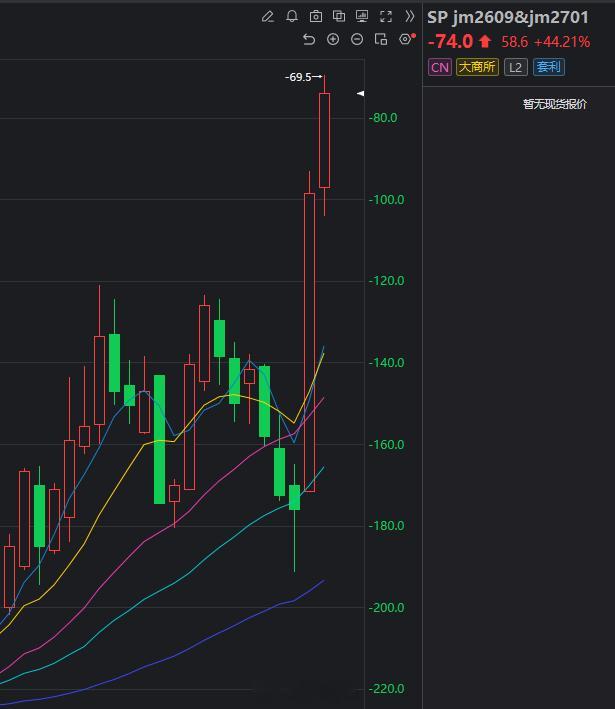Screen dimensions: 615x709
Task: Click the -160.0 axis label
Action: [386, 444]
